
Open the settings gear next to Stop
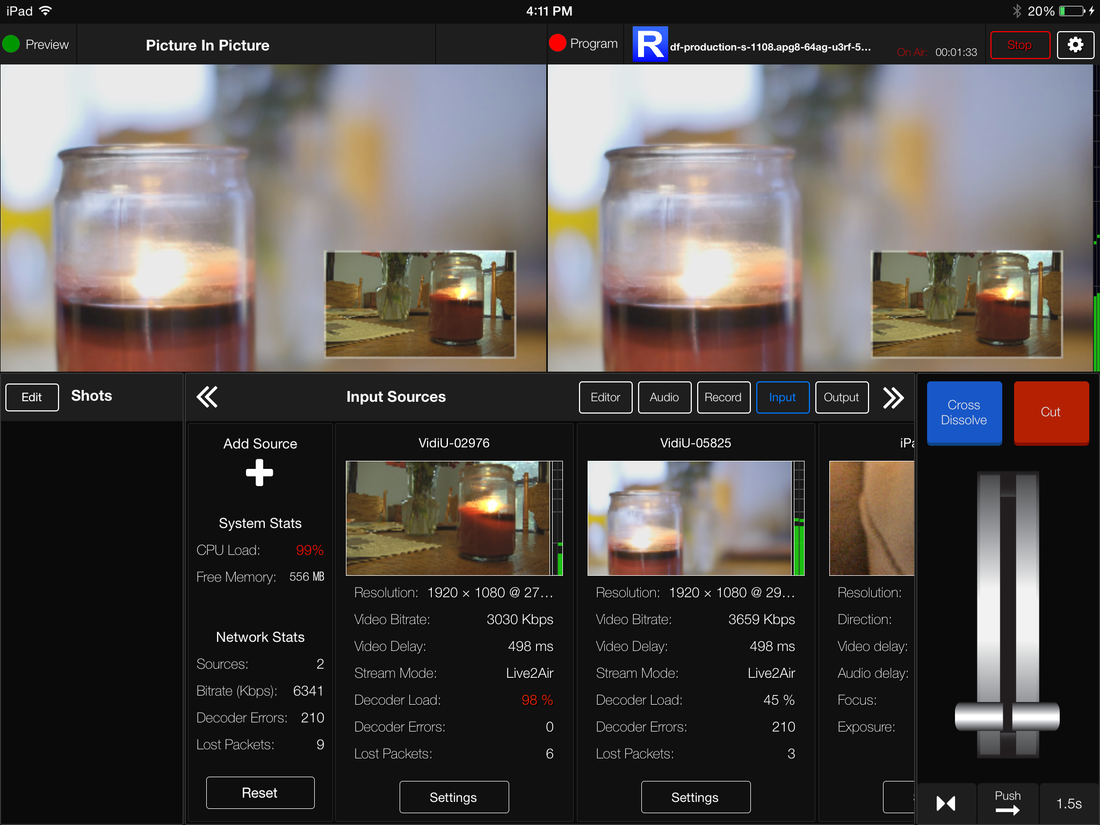(1075, 44)
